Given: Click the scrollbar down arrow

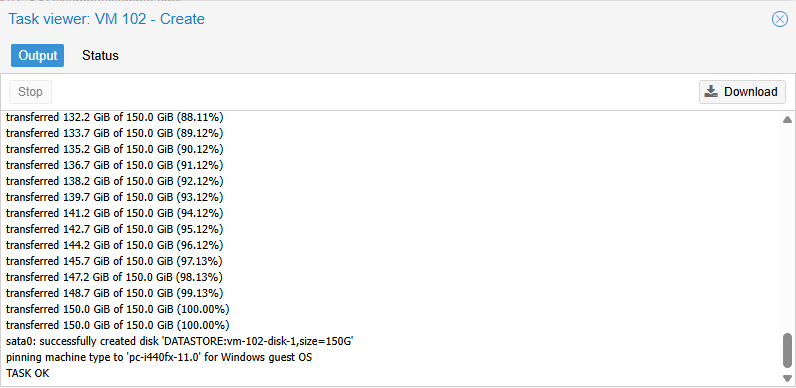Looking at the screenshot, I should click(x=787, y=378).
